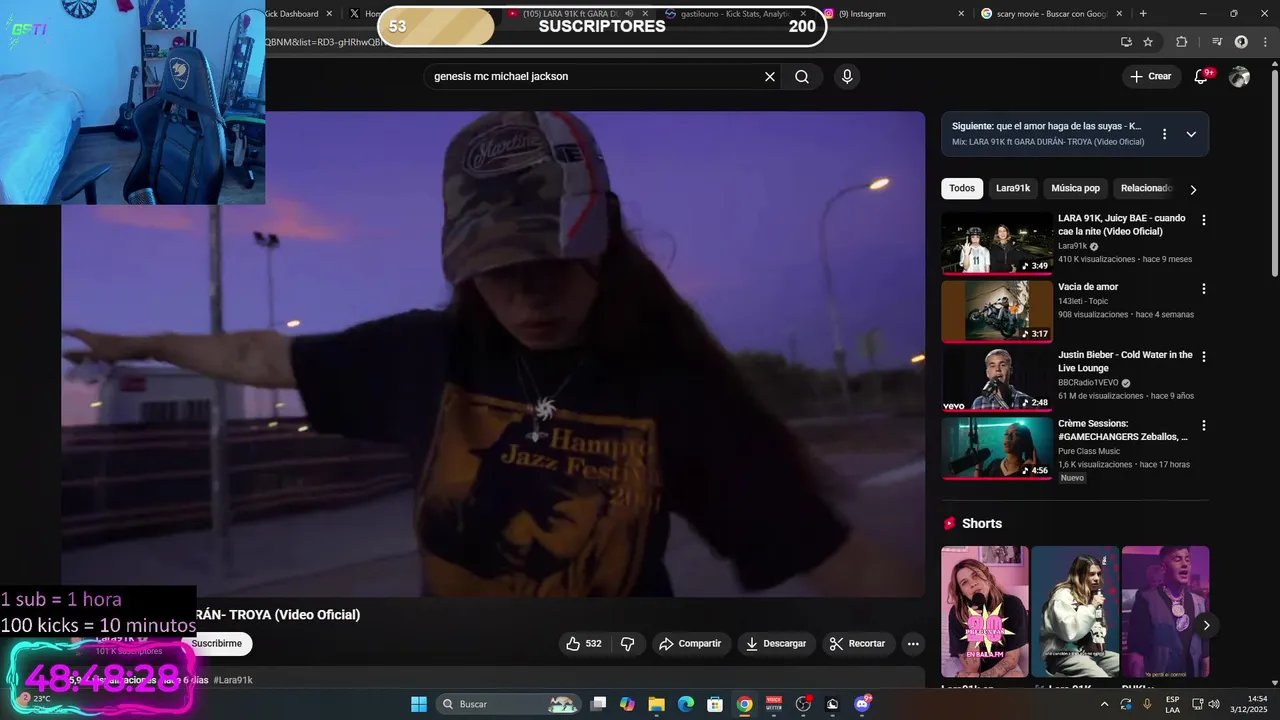Click the Recortar button
The width and height of the screenshot is (1280, 720).
pyautogui.click(x=858, y=644)
